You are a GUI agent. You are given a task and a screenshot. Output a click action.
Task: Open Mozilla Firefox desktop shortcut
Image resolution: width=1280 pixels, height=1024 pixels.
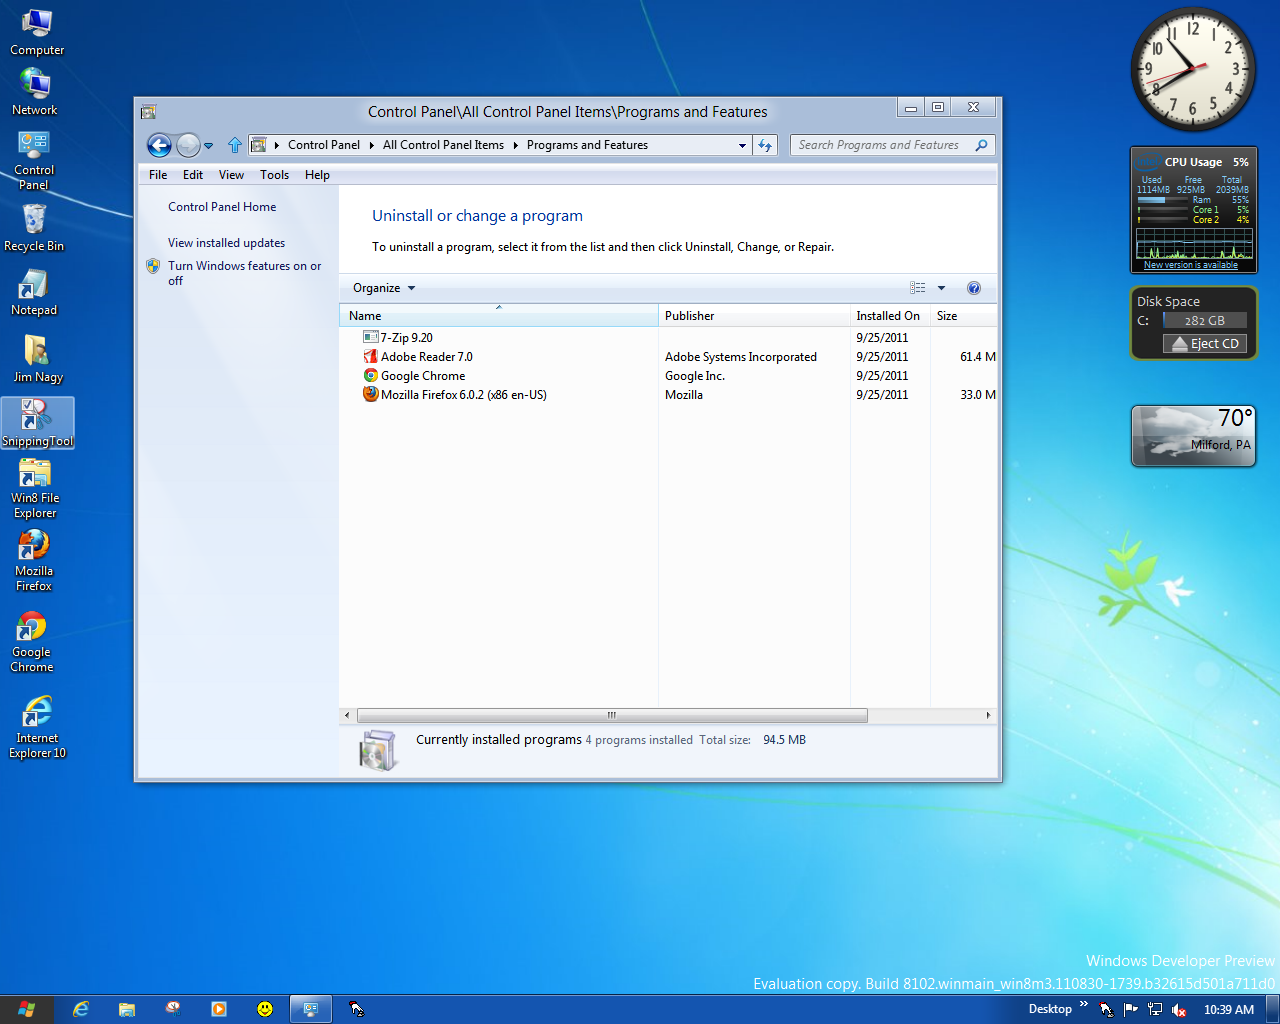34,560
